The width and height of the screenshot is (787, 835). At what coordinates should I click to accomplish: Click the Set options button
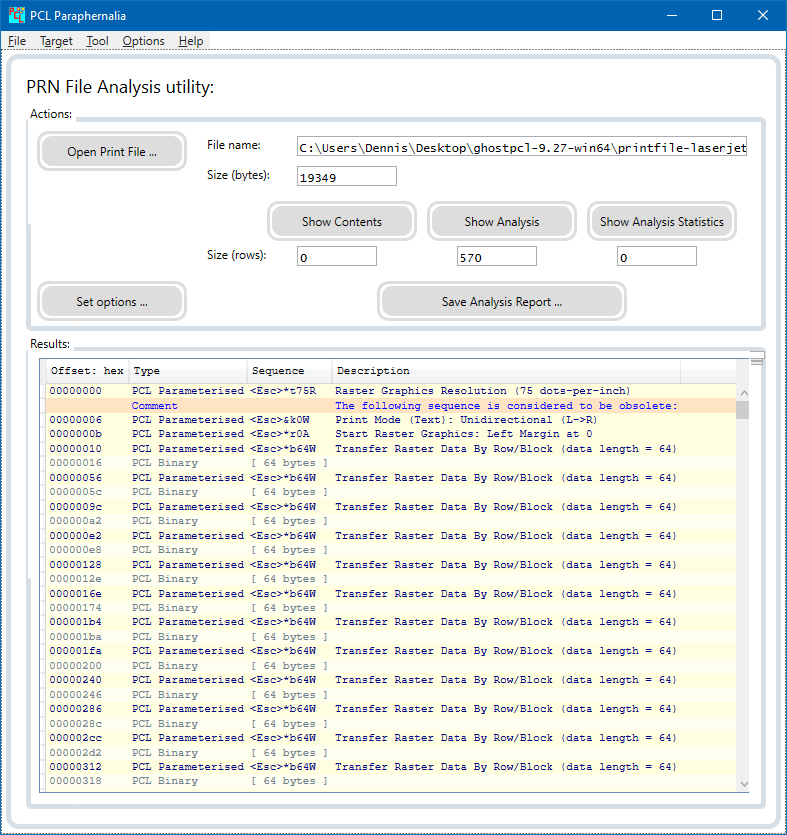(112, 301)
